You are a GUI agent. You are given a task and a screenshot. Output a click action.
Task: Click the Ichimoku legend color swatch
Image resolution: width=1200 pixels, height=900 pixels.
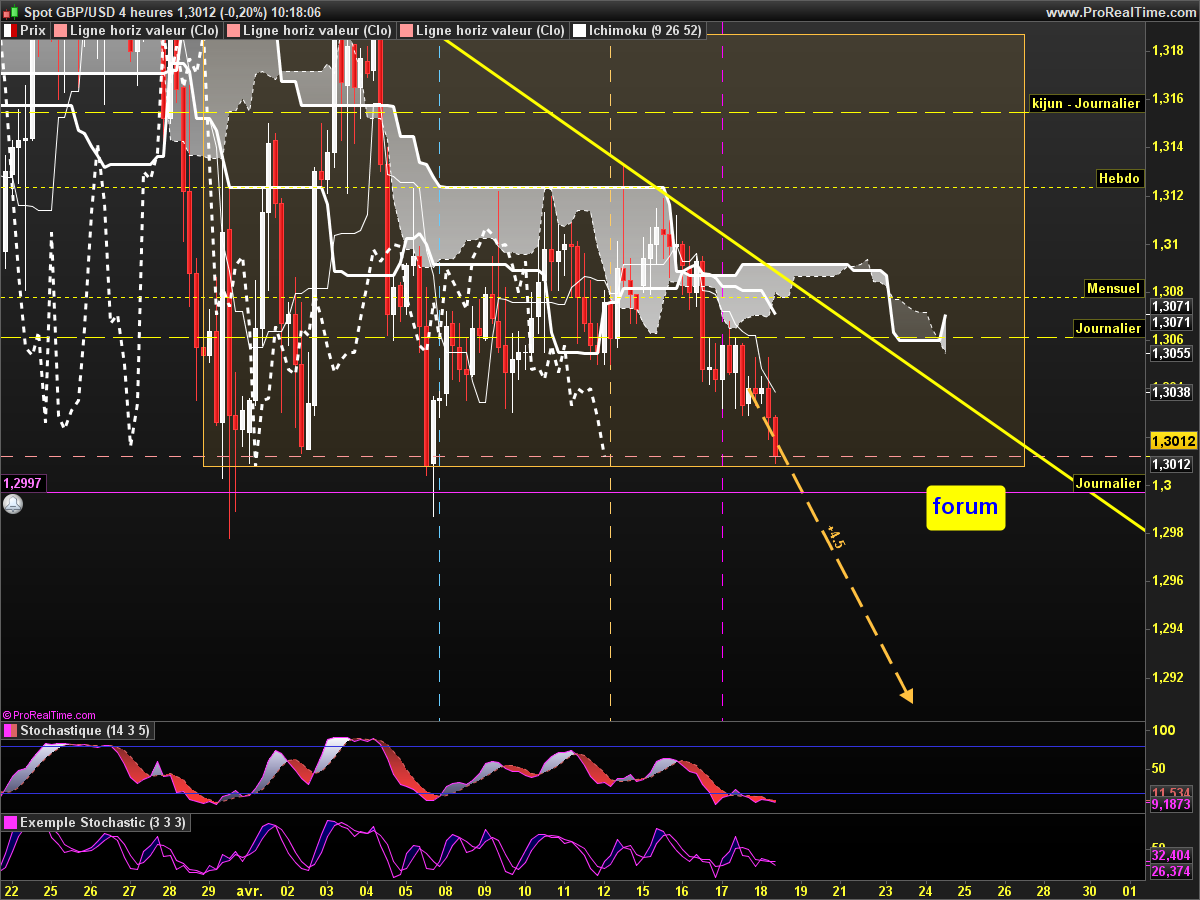coord(579,31)
